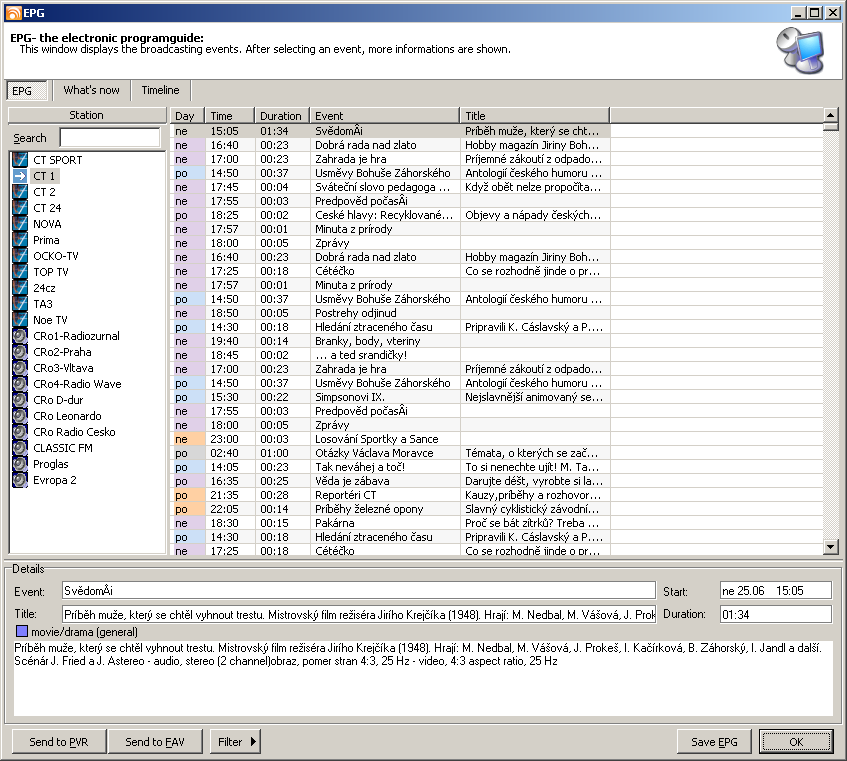
Task: Open the Timeline tab
Action: [x=160, y=90]
